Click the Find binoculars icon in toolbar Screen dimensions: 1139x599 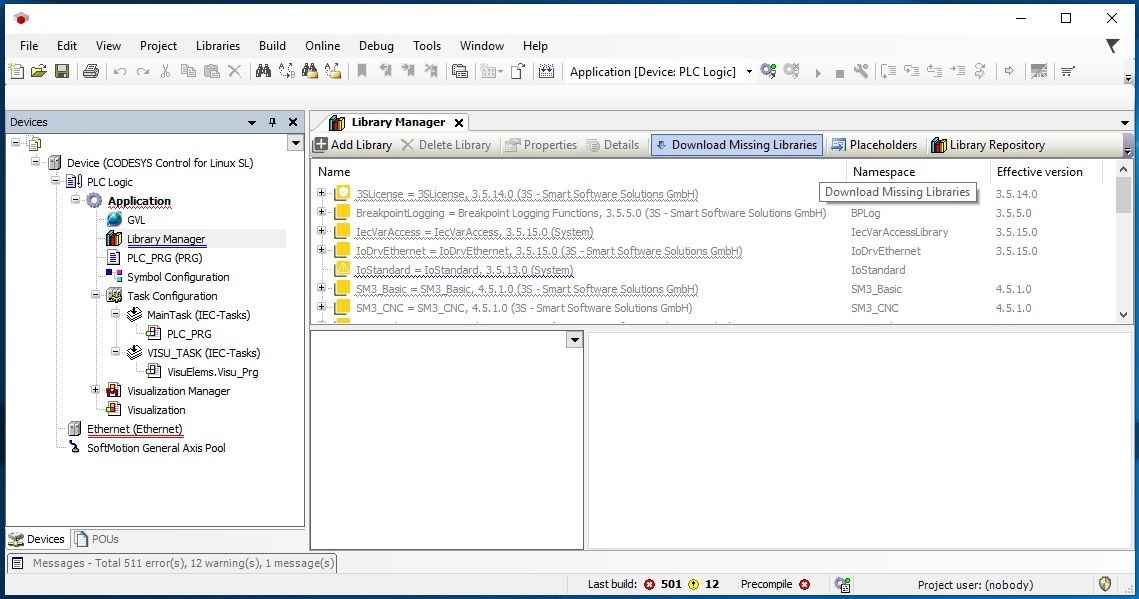[263, 71]
